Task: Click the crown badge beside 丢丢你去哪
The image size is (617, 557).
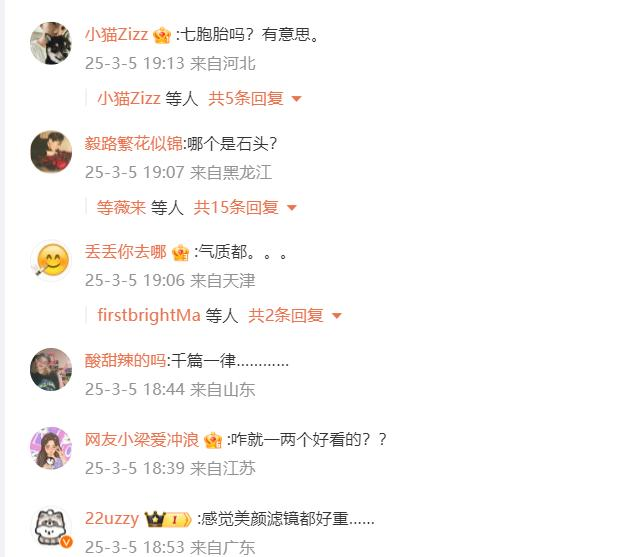Action: pyautogui.click(x=181, y=252)
